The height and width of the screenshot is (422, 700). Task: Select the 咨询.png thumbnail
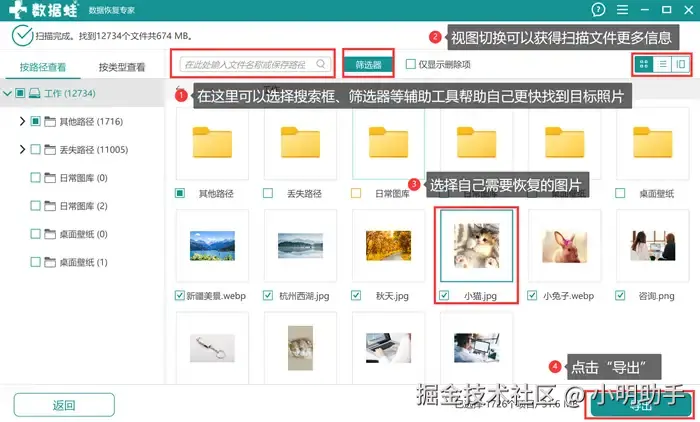[x=653, y=246]
